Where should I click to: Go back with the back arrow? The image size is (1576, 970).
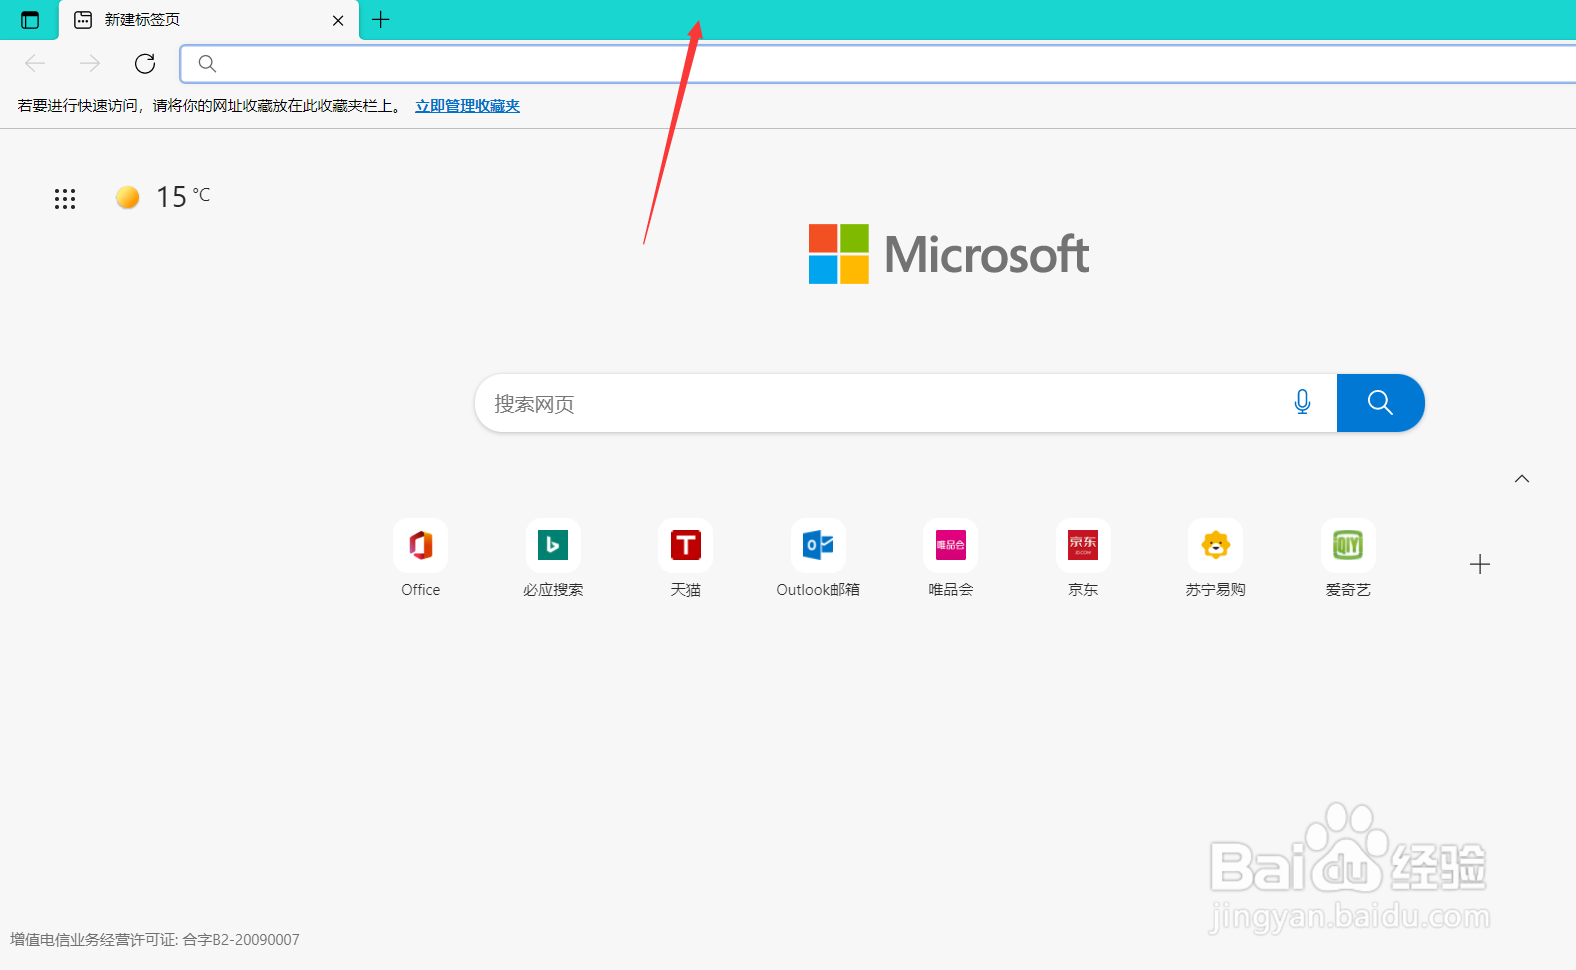coord(35,64)
